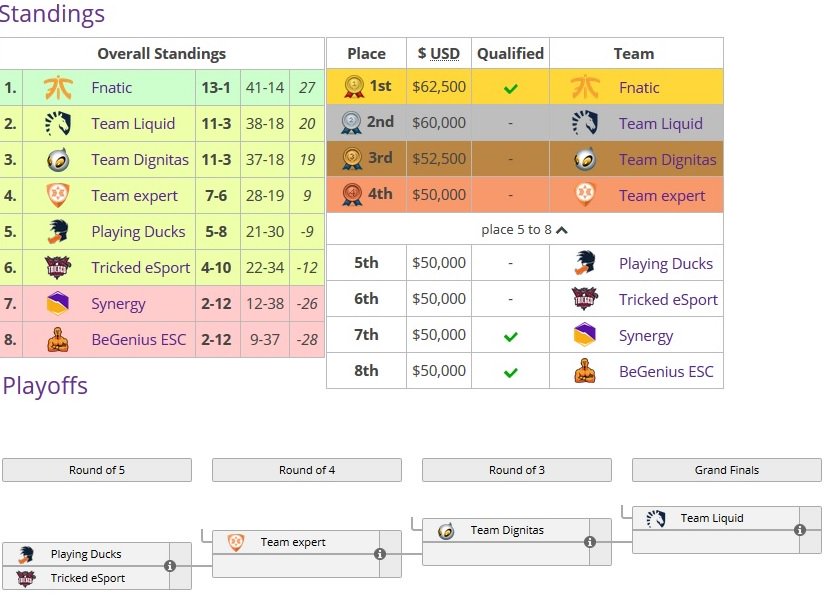The image size is (830, 597).
Task: Click Tricked eSport logo in playoff bracket
Action: (25, 578)
